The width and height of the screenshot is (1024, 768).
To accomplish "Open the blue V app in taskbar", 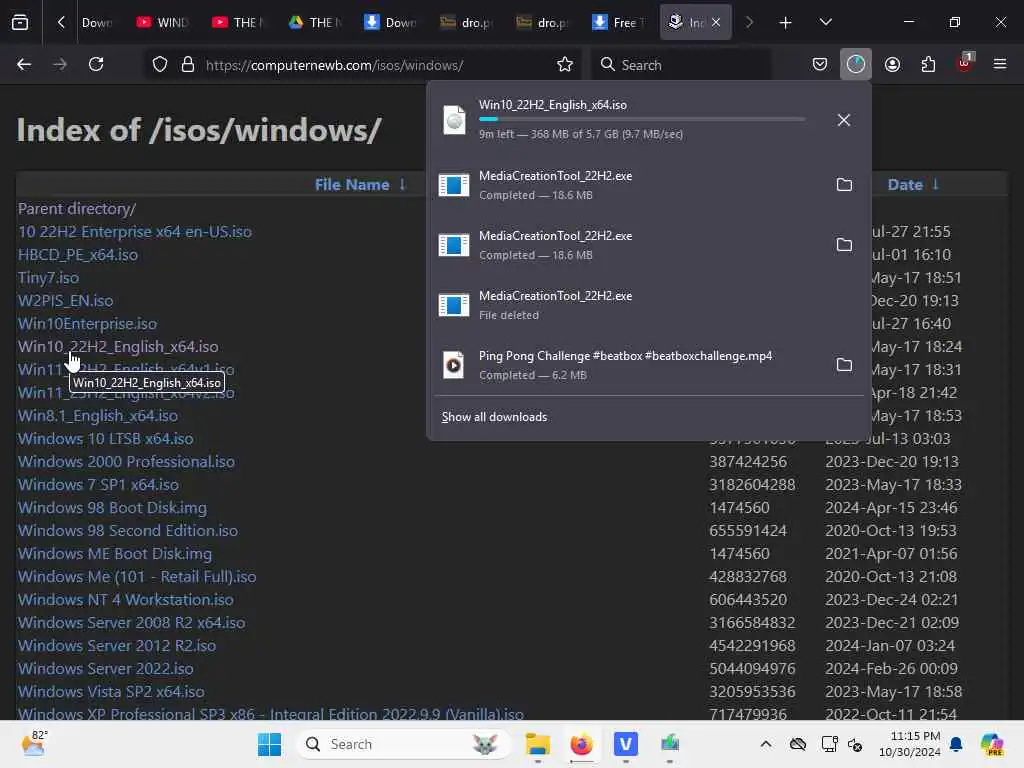I will tap(626, 744).
